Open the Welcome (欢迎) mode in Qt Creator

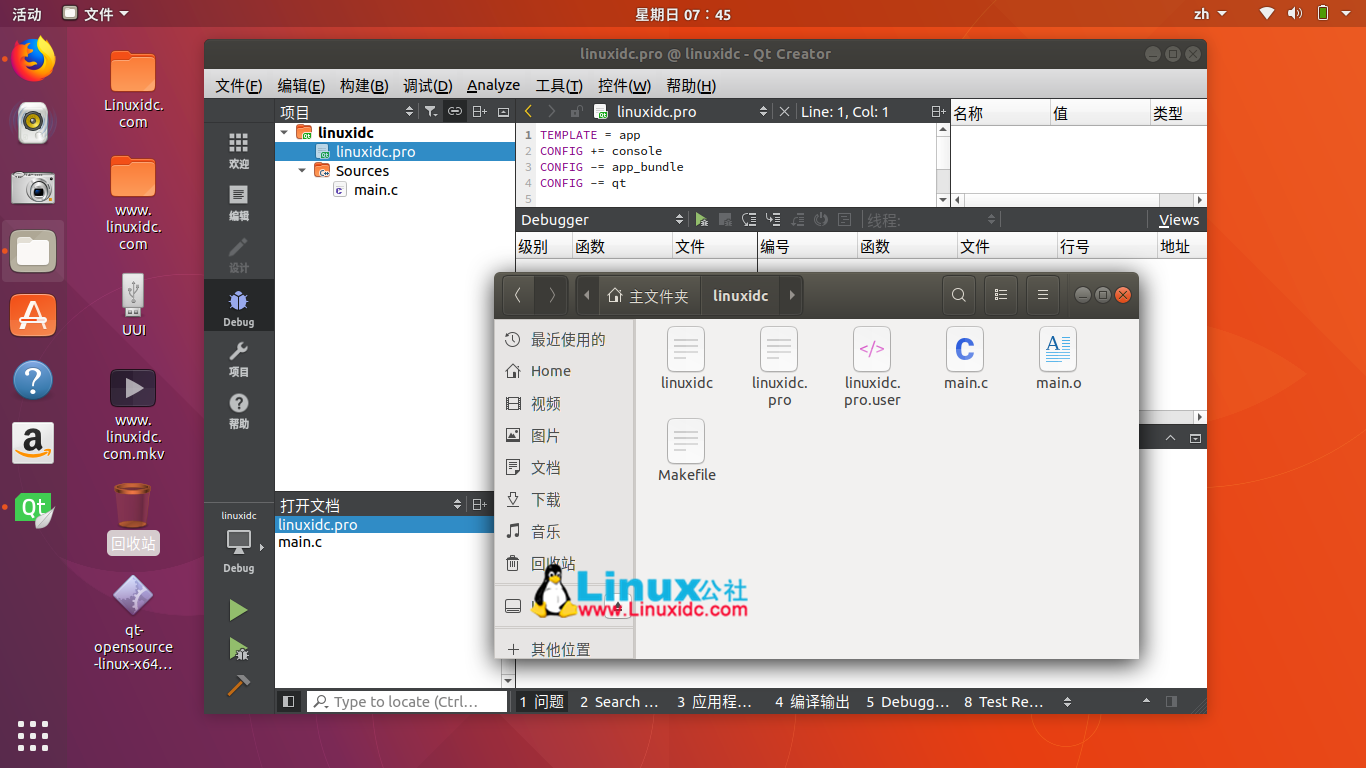[x=238, y=150]
